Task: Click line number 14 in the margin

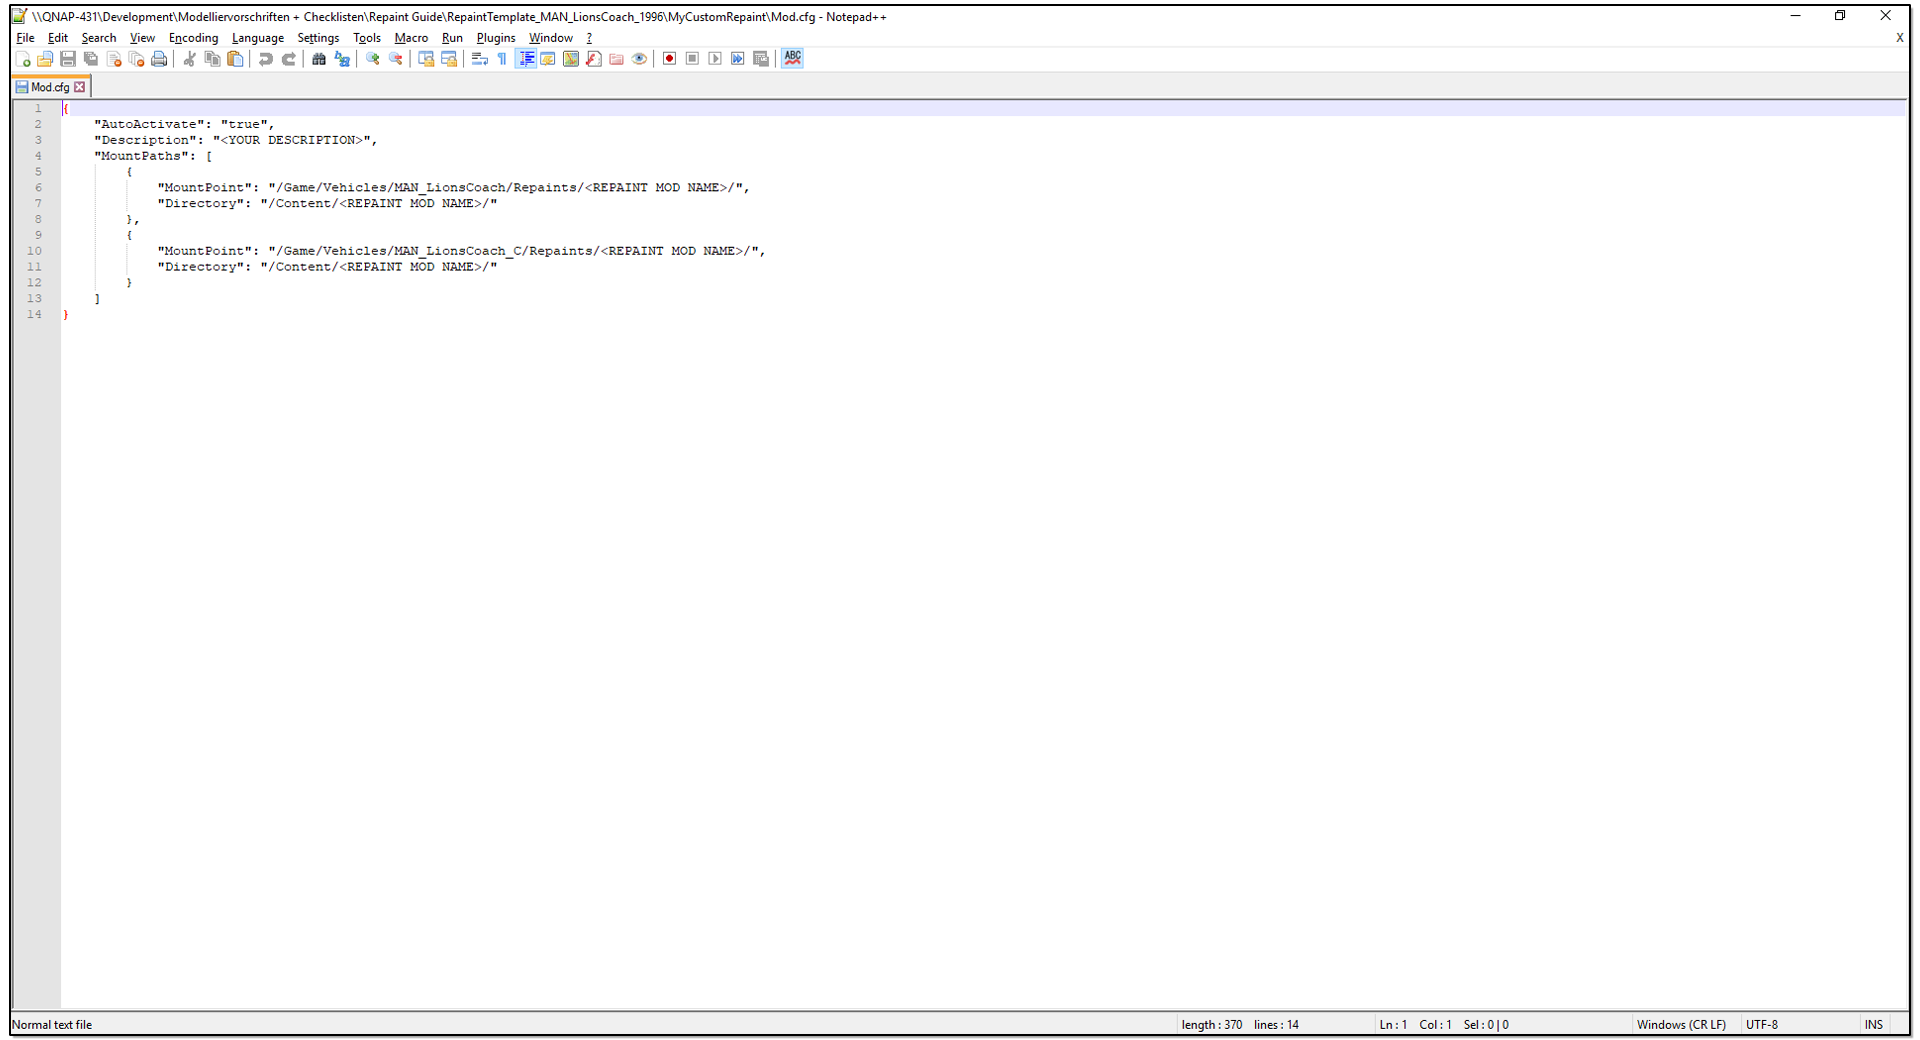Action: coord(35,314)
